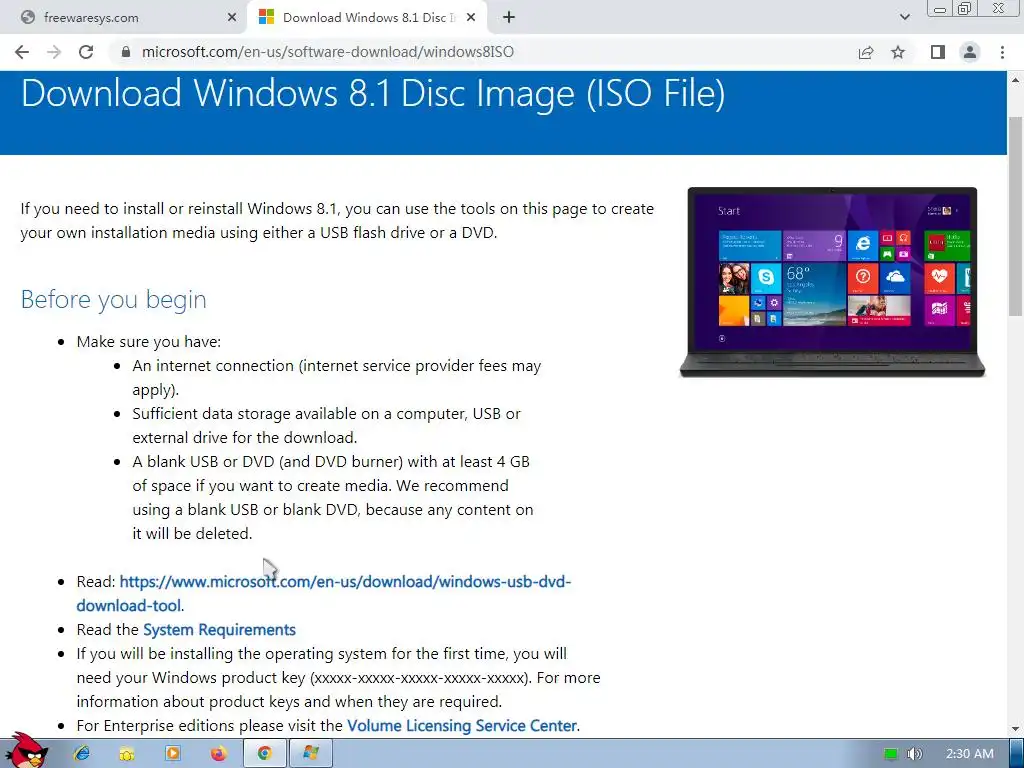Viewport: 1024px width, 768px height.
Task: Reload the Microsoft download page
Action: [86, 52]
